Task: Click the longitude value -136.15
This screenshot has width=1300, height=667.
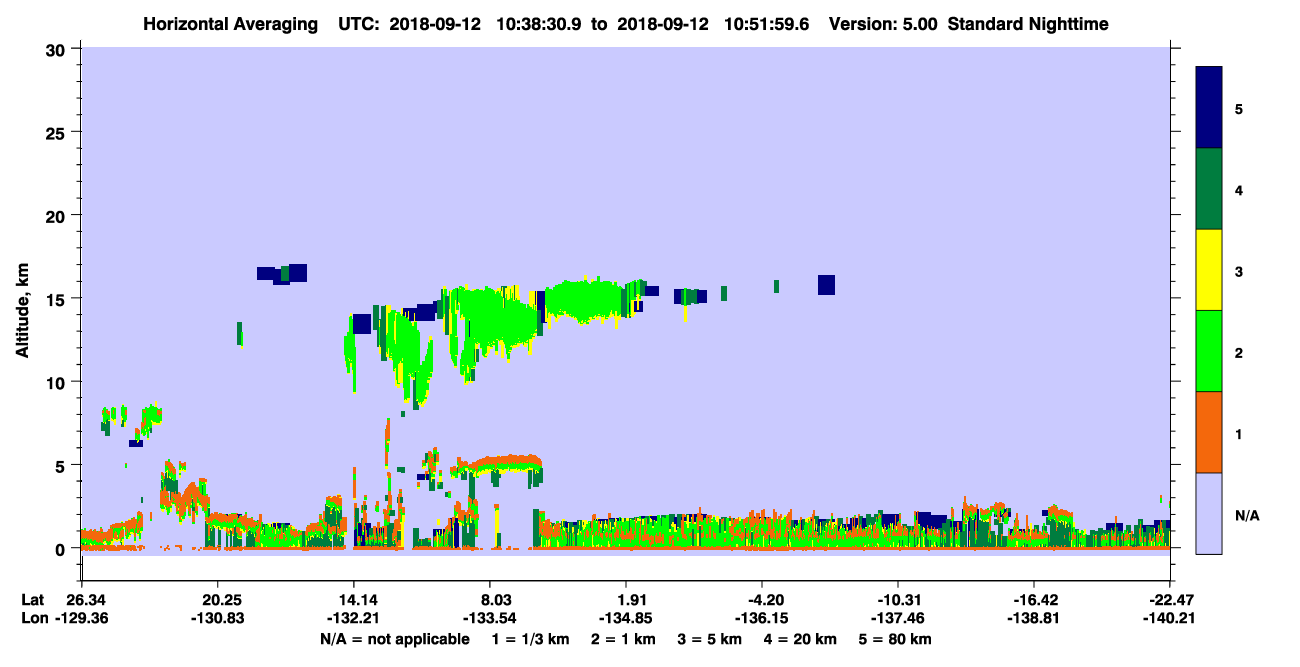Action: coord(762,618)
